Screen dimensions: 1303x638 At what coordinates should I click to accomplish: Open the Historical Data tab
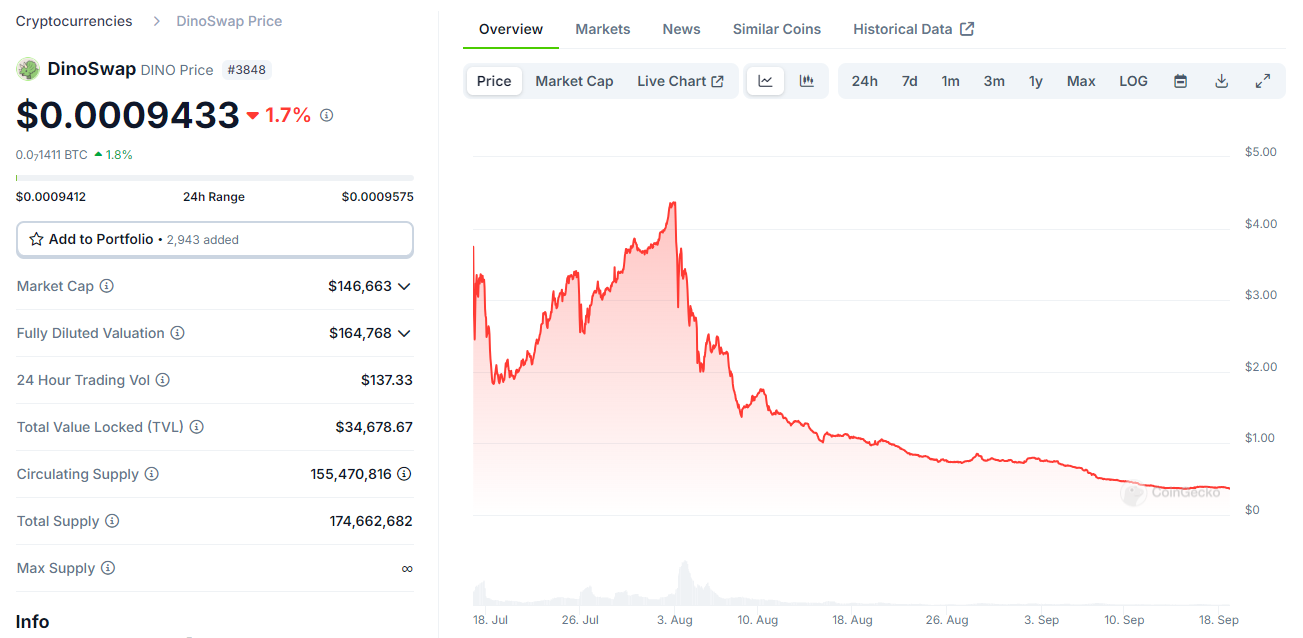point(913,29)
